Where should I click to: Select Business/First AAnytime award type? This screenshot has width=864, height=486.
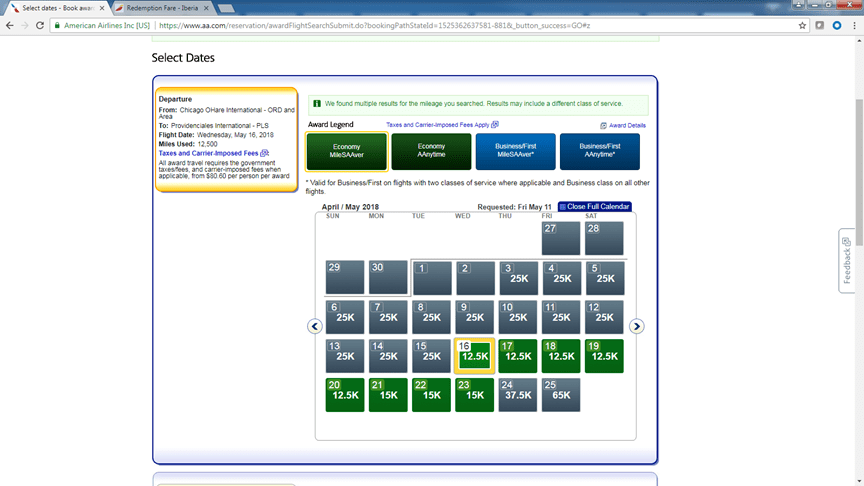[600, 151]
